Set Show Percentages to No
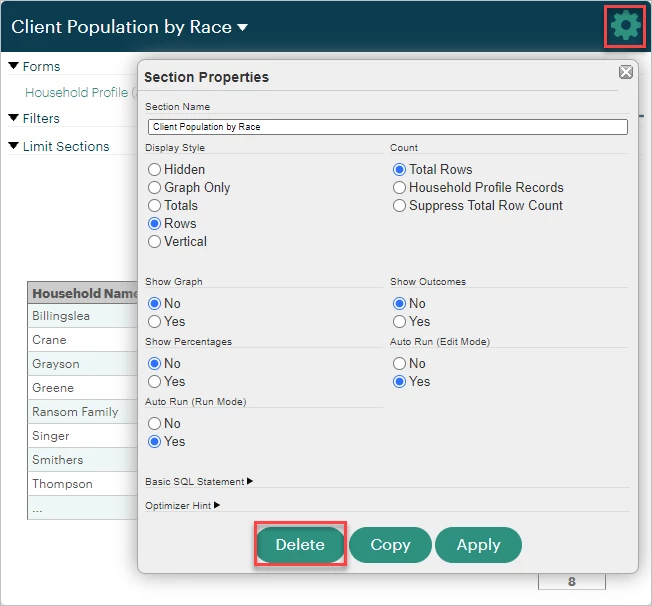This screenshot has width=652, height=606. 154,364
